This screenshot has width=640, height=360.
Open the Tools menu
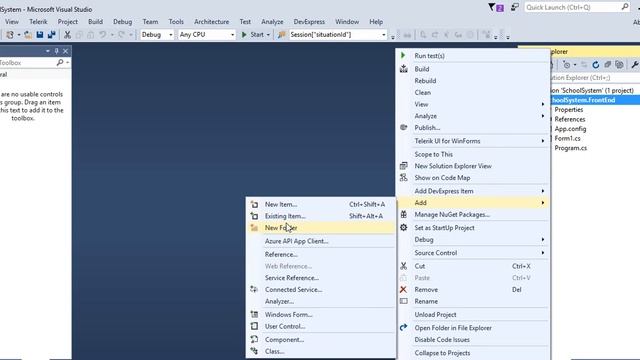[176, 22]
